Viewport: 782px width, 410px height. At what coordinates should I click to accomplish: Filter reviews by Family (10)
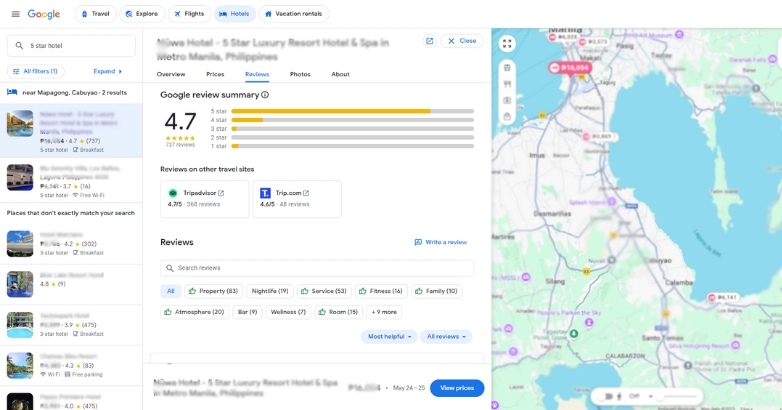point(437,291)
